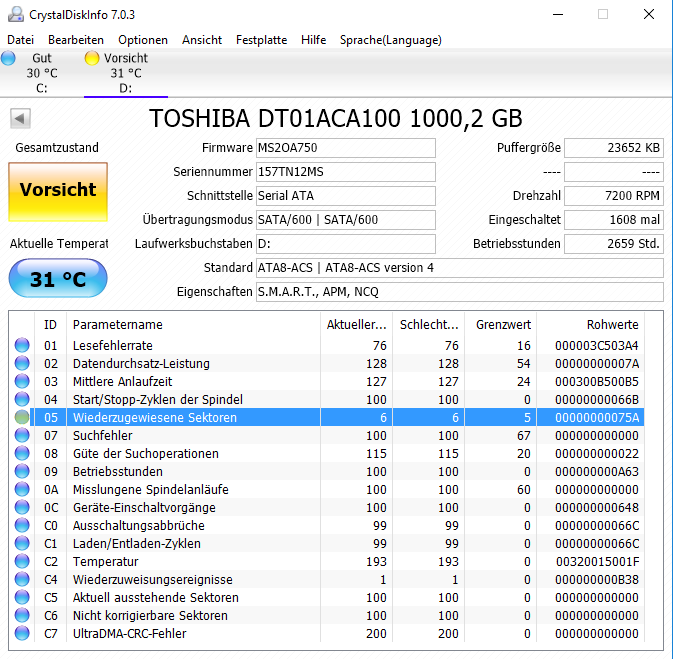Image resolution: width=673 pixels, height=659 pixels.
Task: Open the Hilfe menu
Action: 313,40
